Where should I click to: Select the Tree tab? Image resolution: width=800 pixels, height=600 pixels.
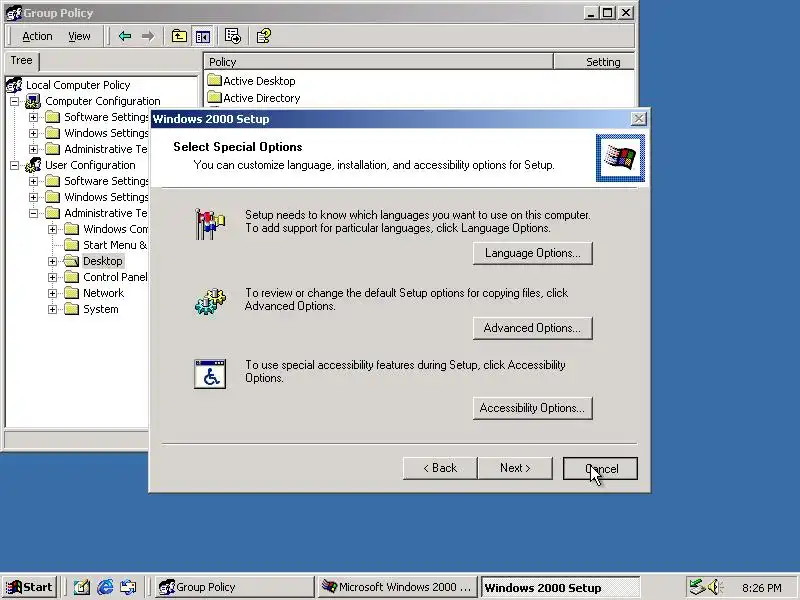[21, 61]
